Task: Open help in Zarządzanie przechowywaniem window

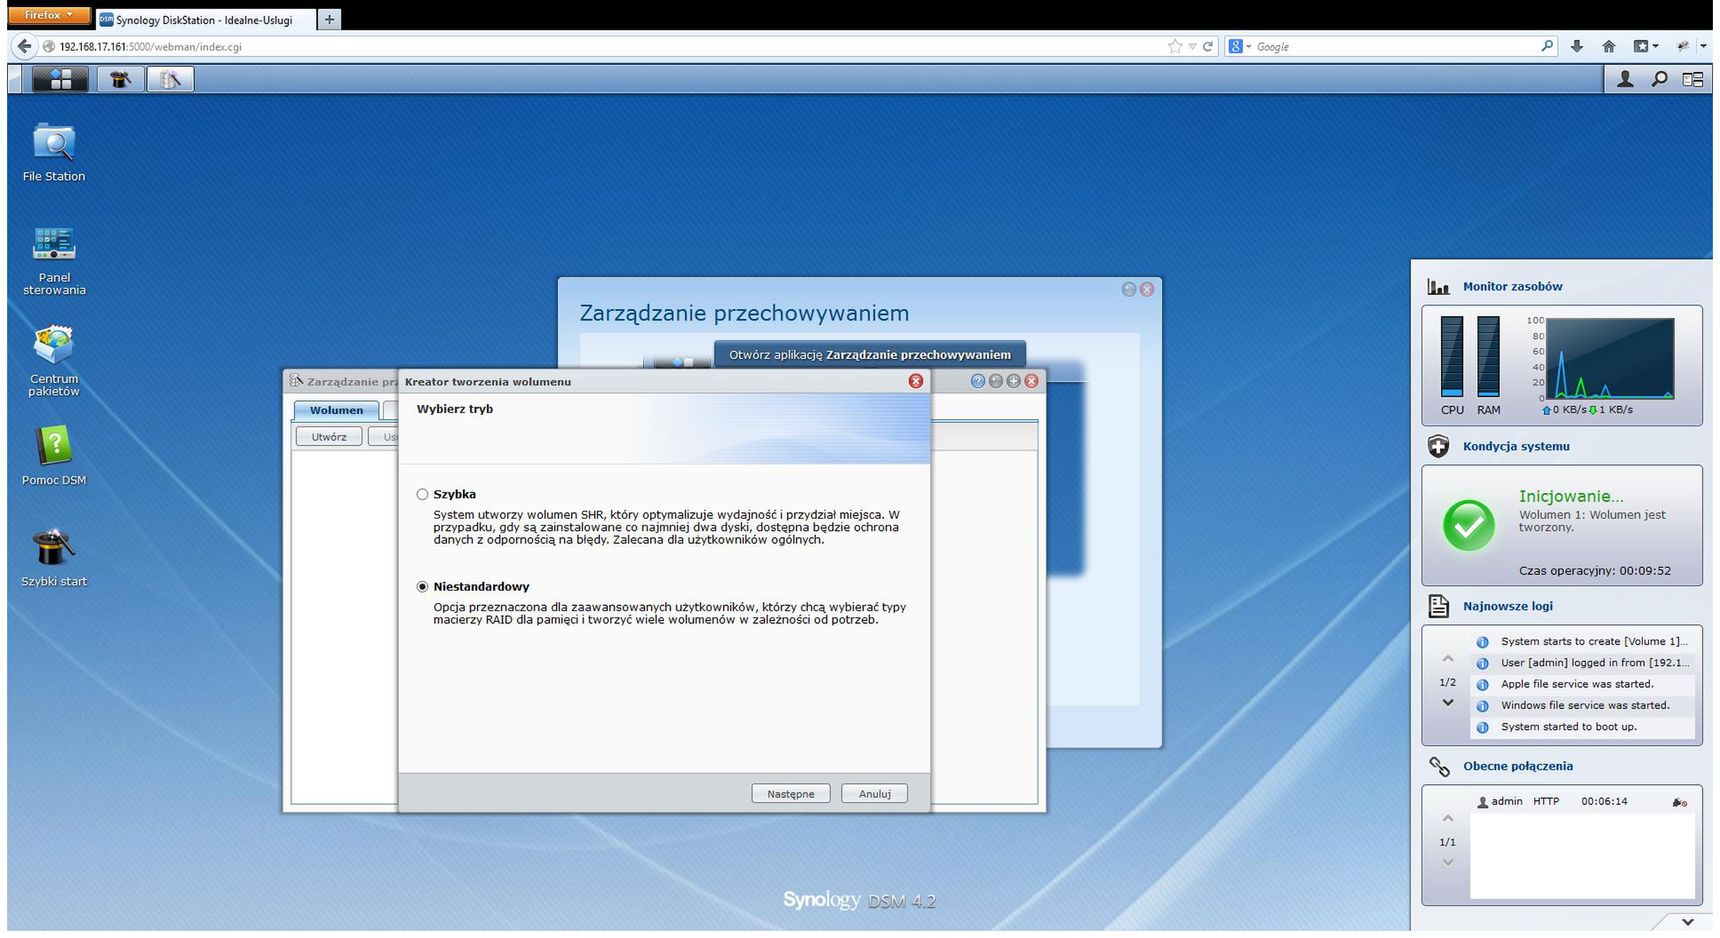Action: (x=978, y=381)
